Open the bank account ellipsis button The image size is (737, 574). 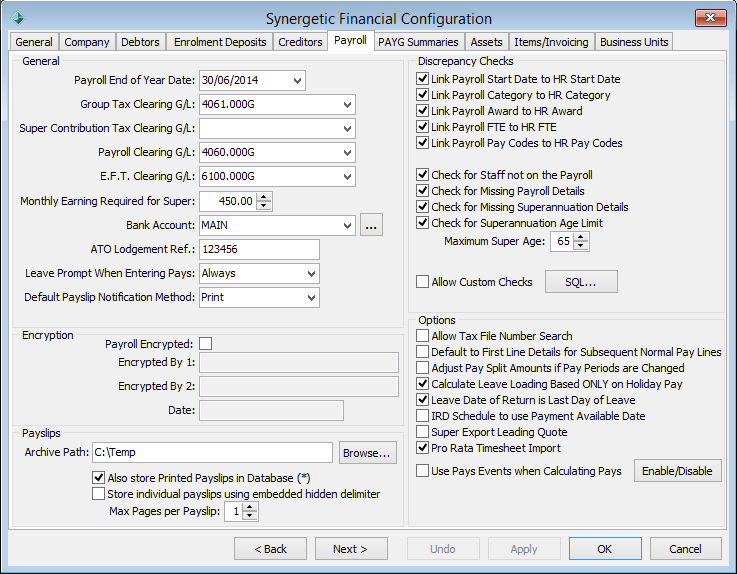[371, 225]
